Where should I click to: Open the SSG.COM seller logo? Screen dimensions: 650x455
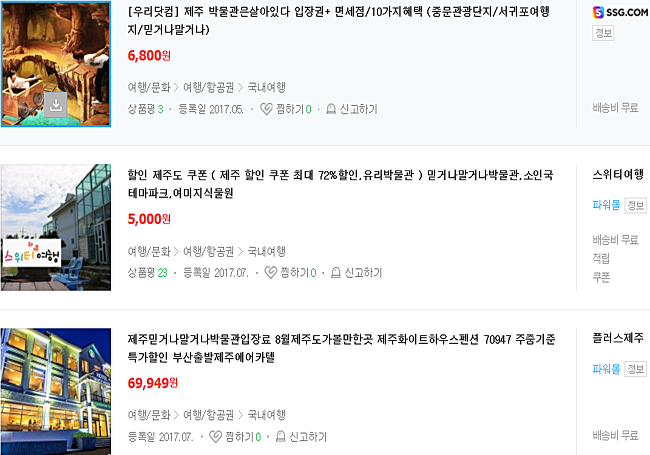[x=620, y=12]
